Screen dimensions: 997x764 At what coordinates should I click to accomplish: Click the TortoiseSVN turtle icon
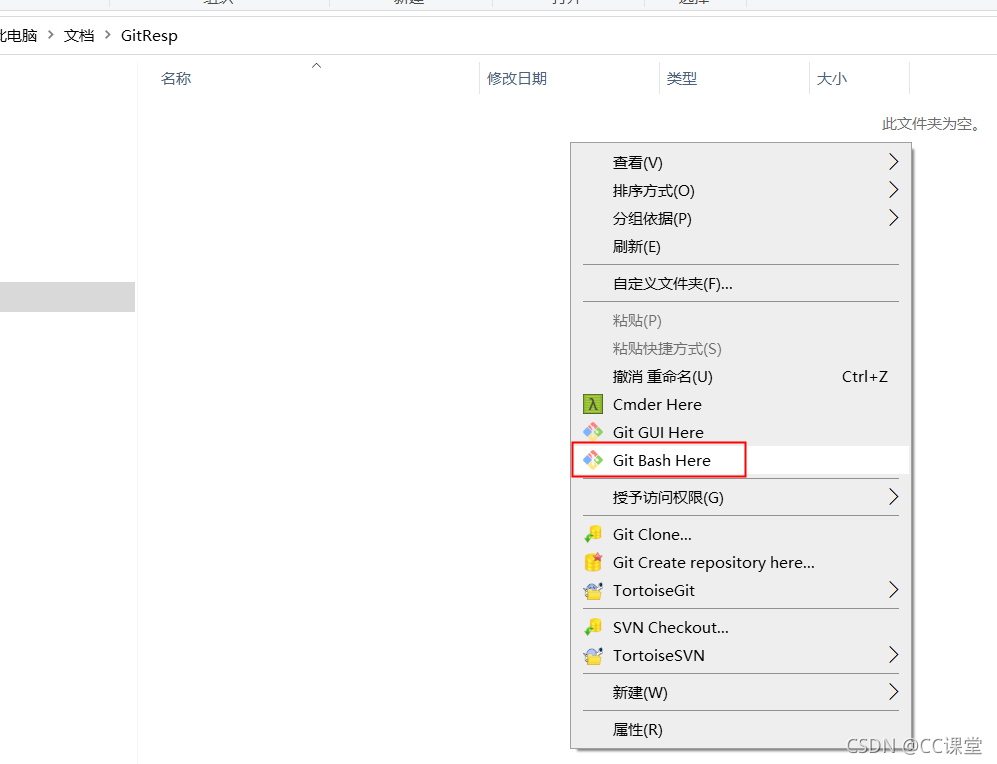click(x=593, y=655)
